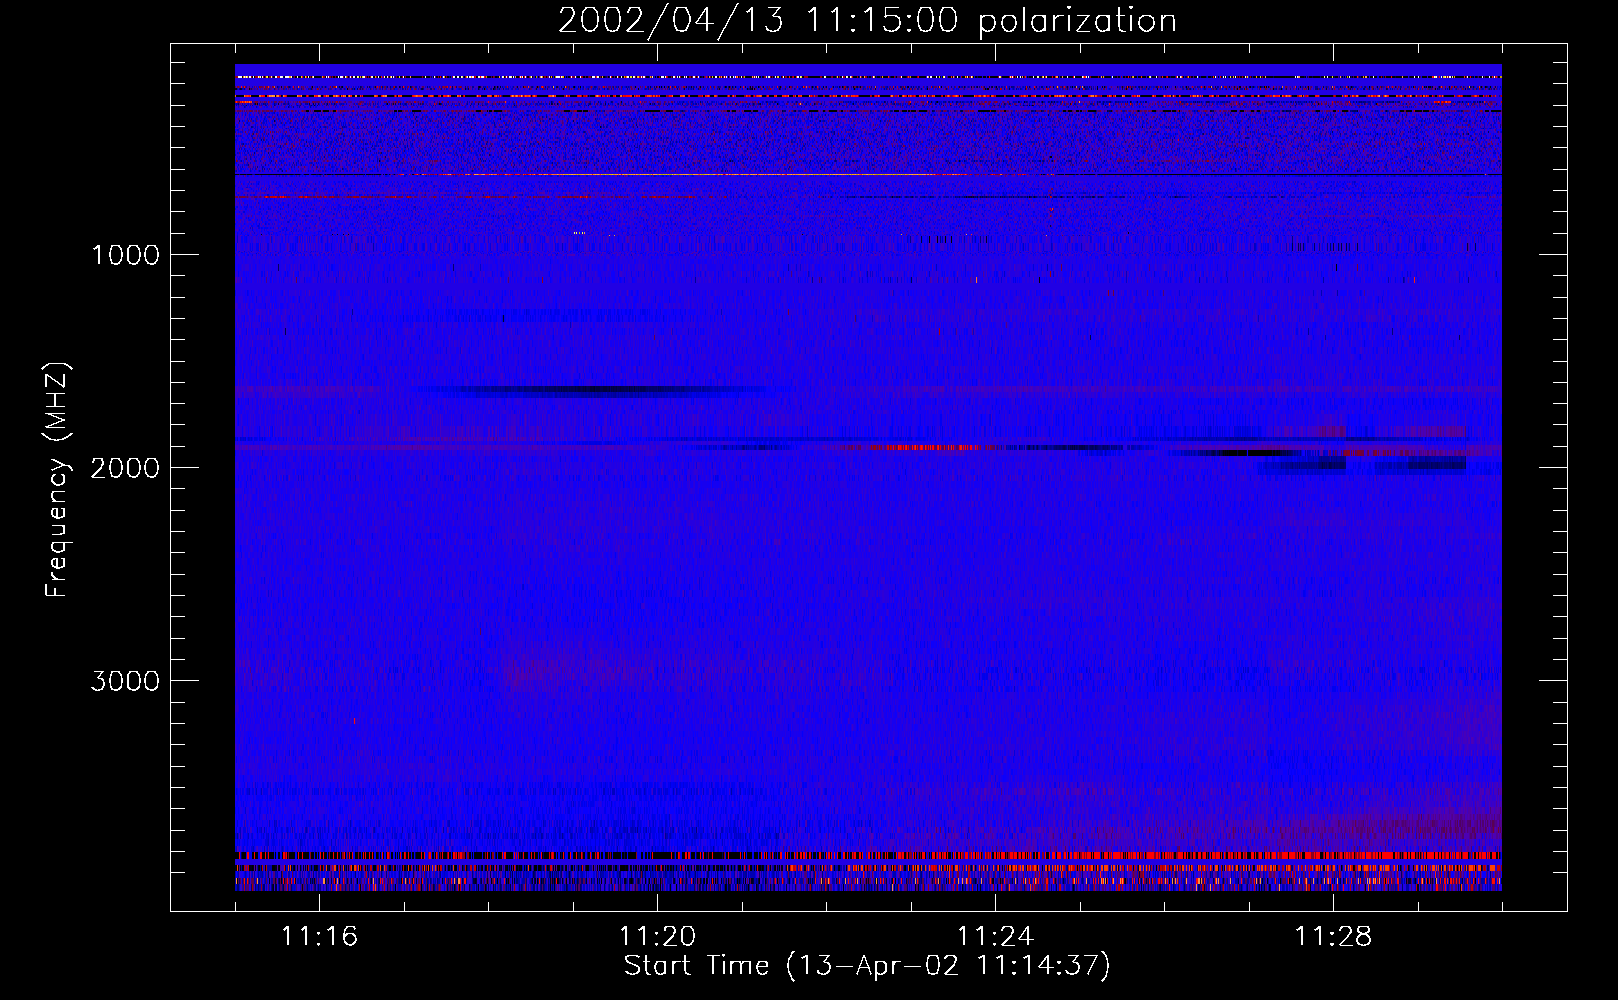Click the plot title "2002/04/13 11:15:00 polarization"
Image resolution: width=1618 pixels, height=1000 pixels.
867,21
